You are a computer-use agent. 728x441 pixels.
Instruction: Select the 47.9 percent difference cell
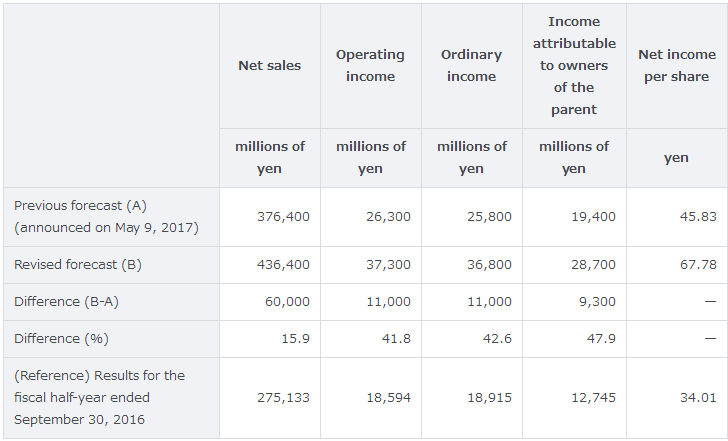coord(602,338)
